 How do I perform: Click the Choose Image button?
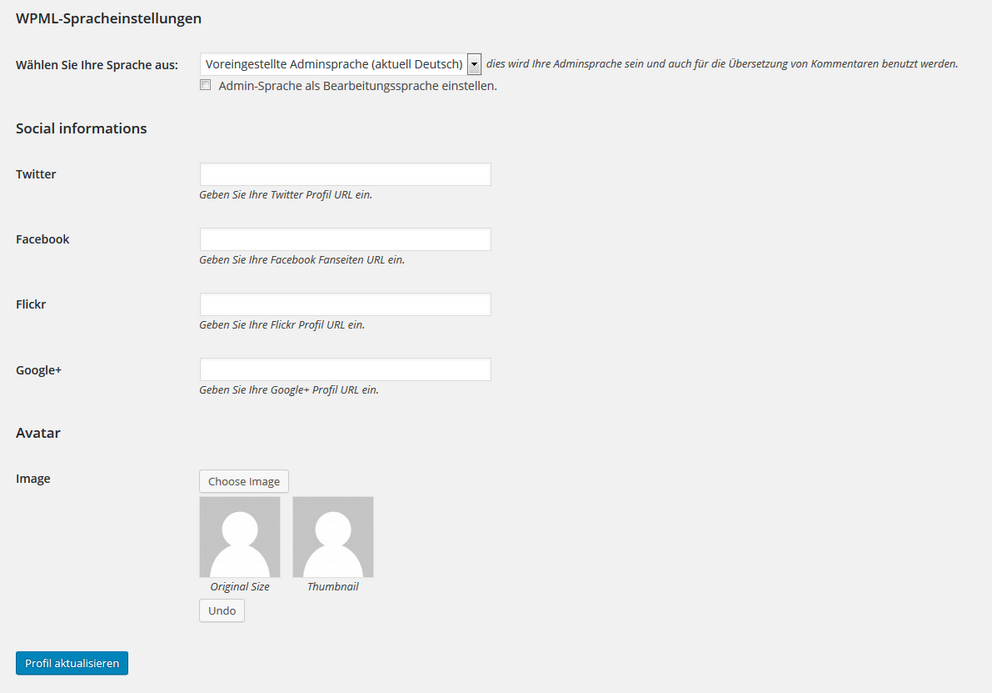(244, 481)
